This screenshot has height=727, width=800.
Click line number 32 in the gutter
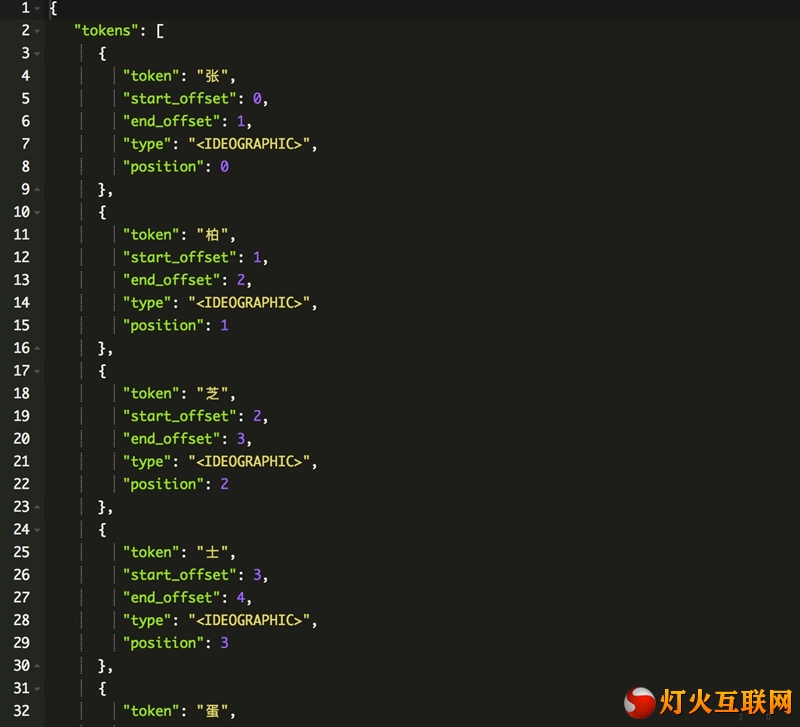(21, 711)
